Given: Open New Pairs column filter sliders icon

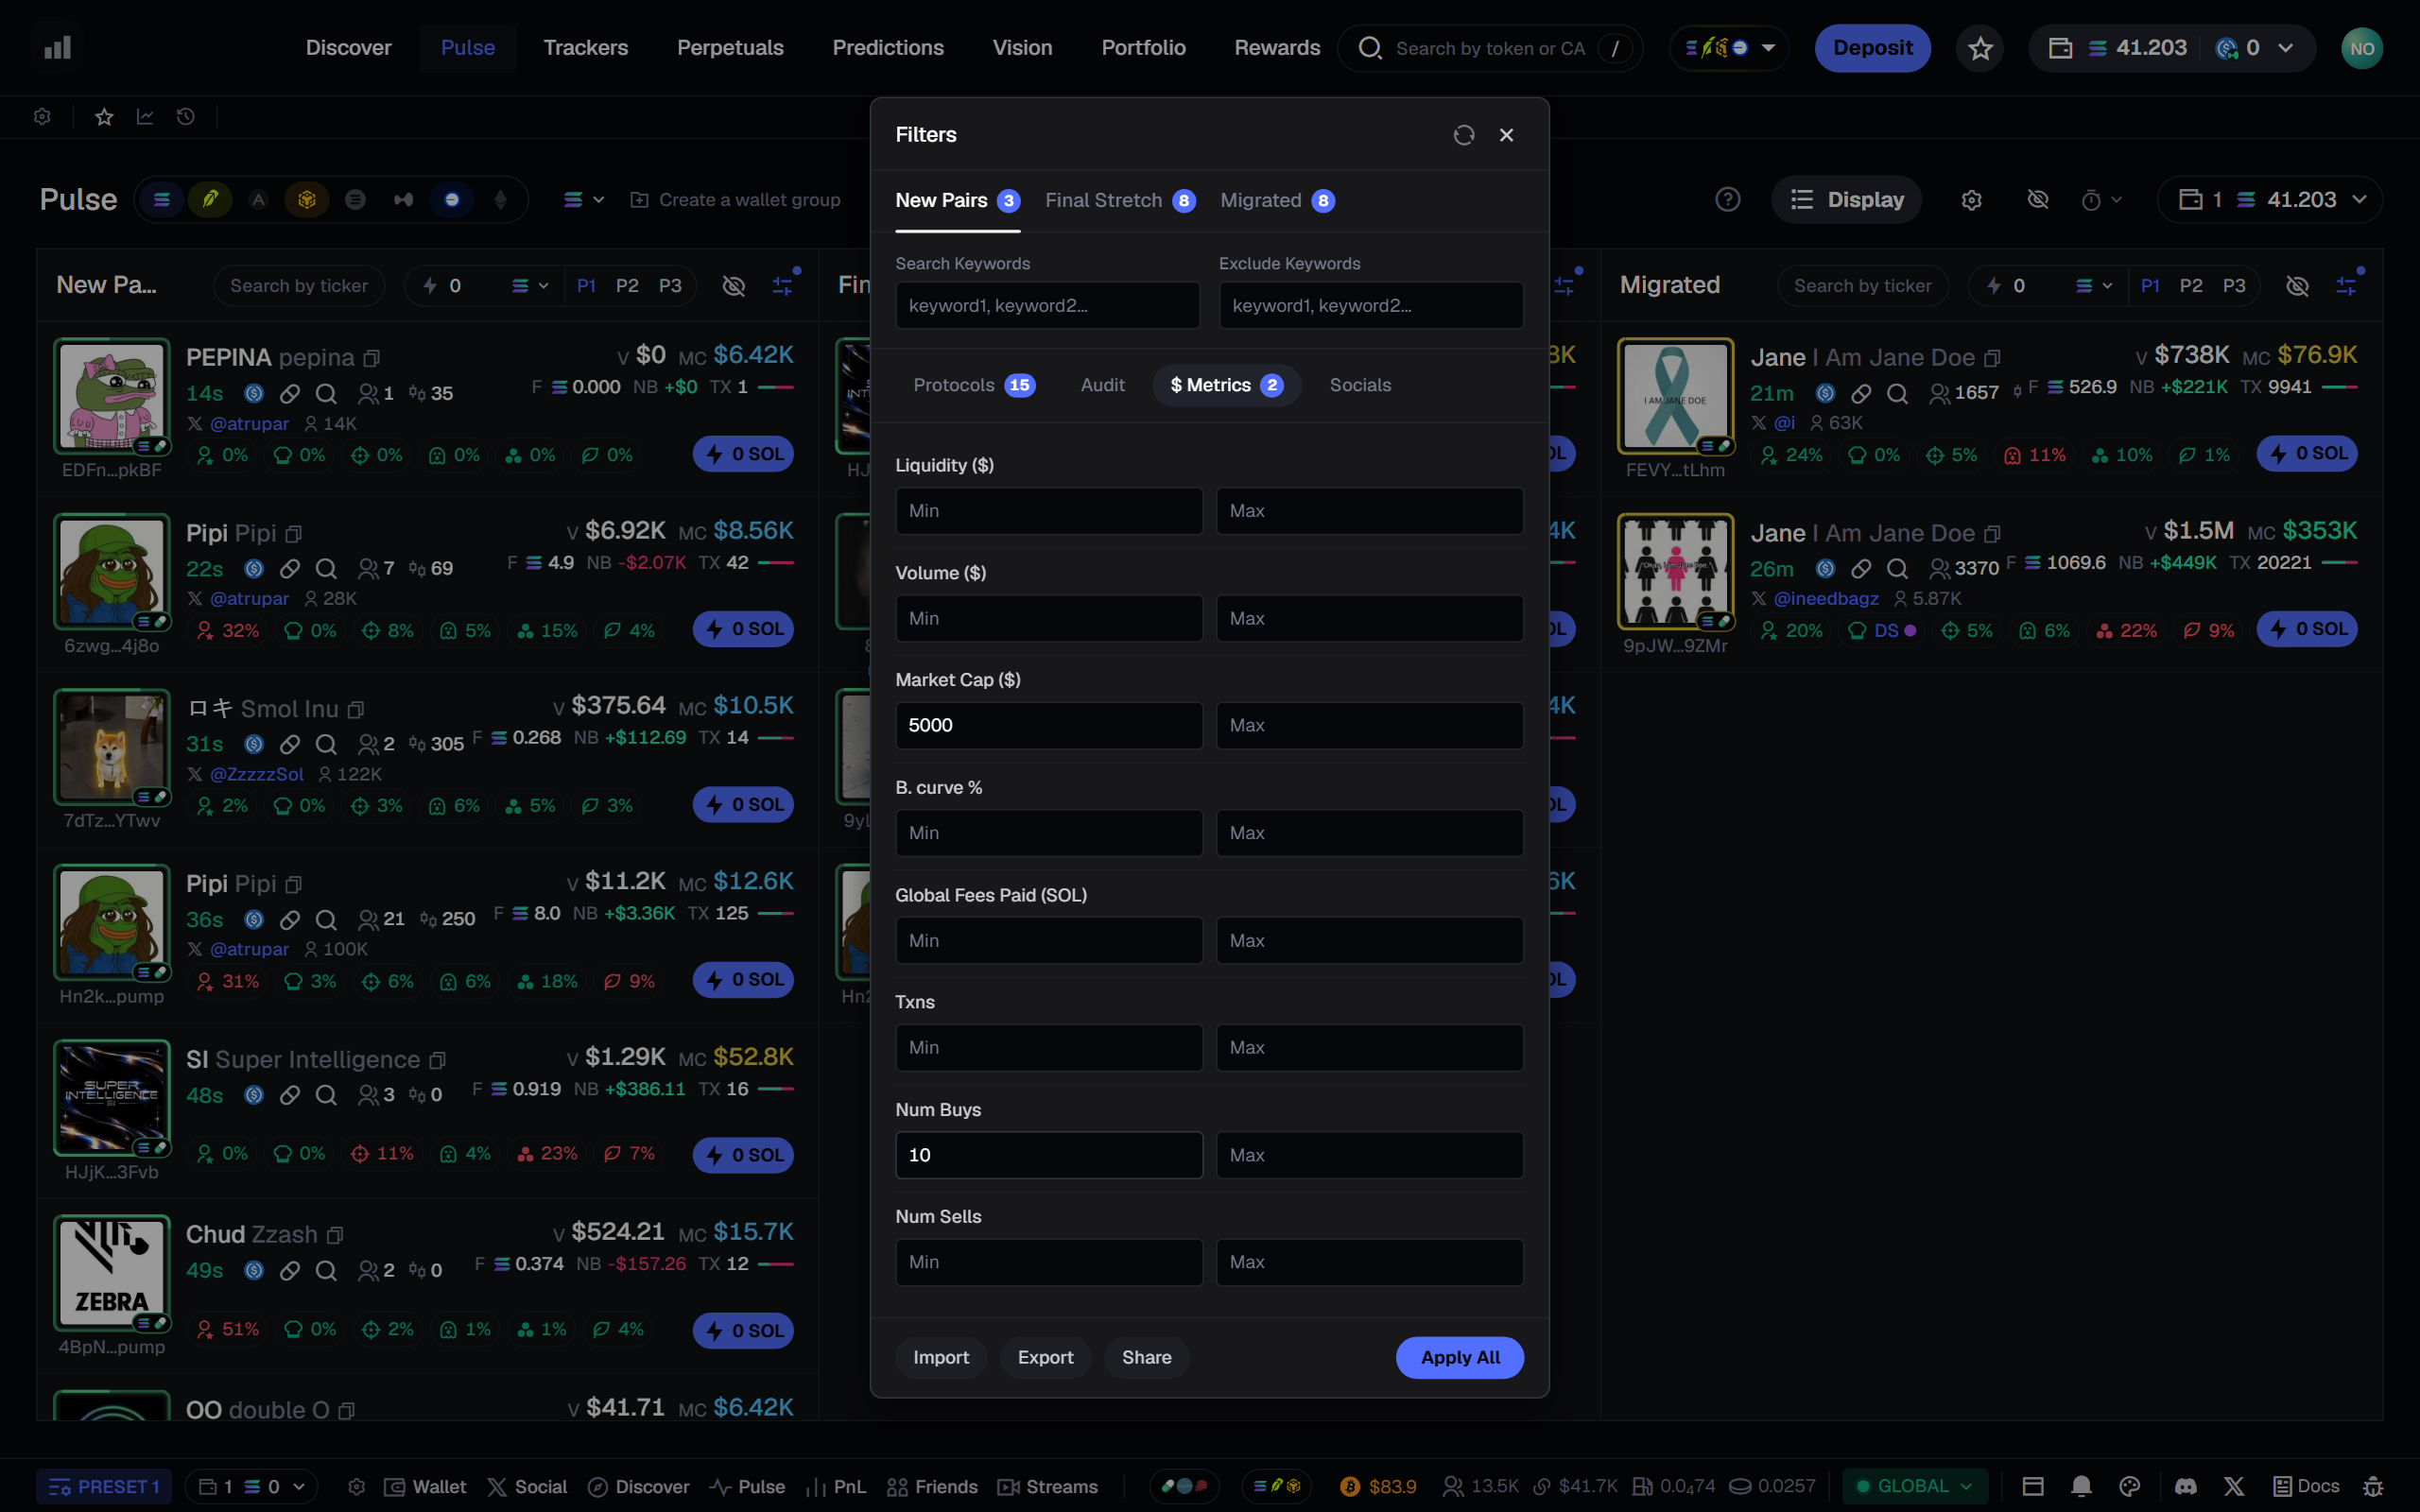Looking at the screenshot, I should point(782,286).
